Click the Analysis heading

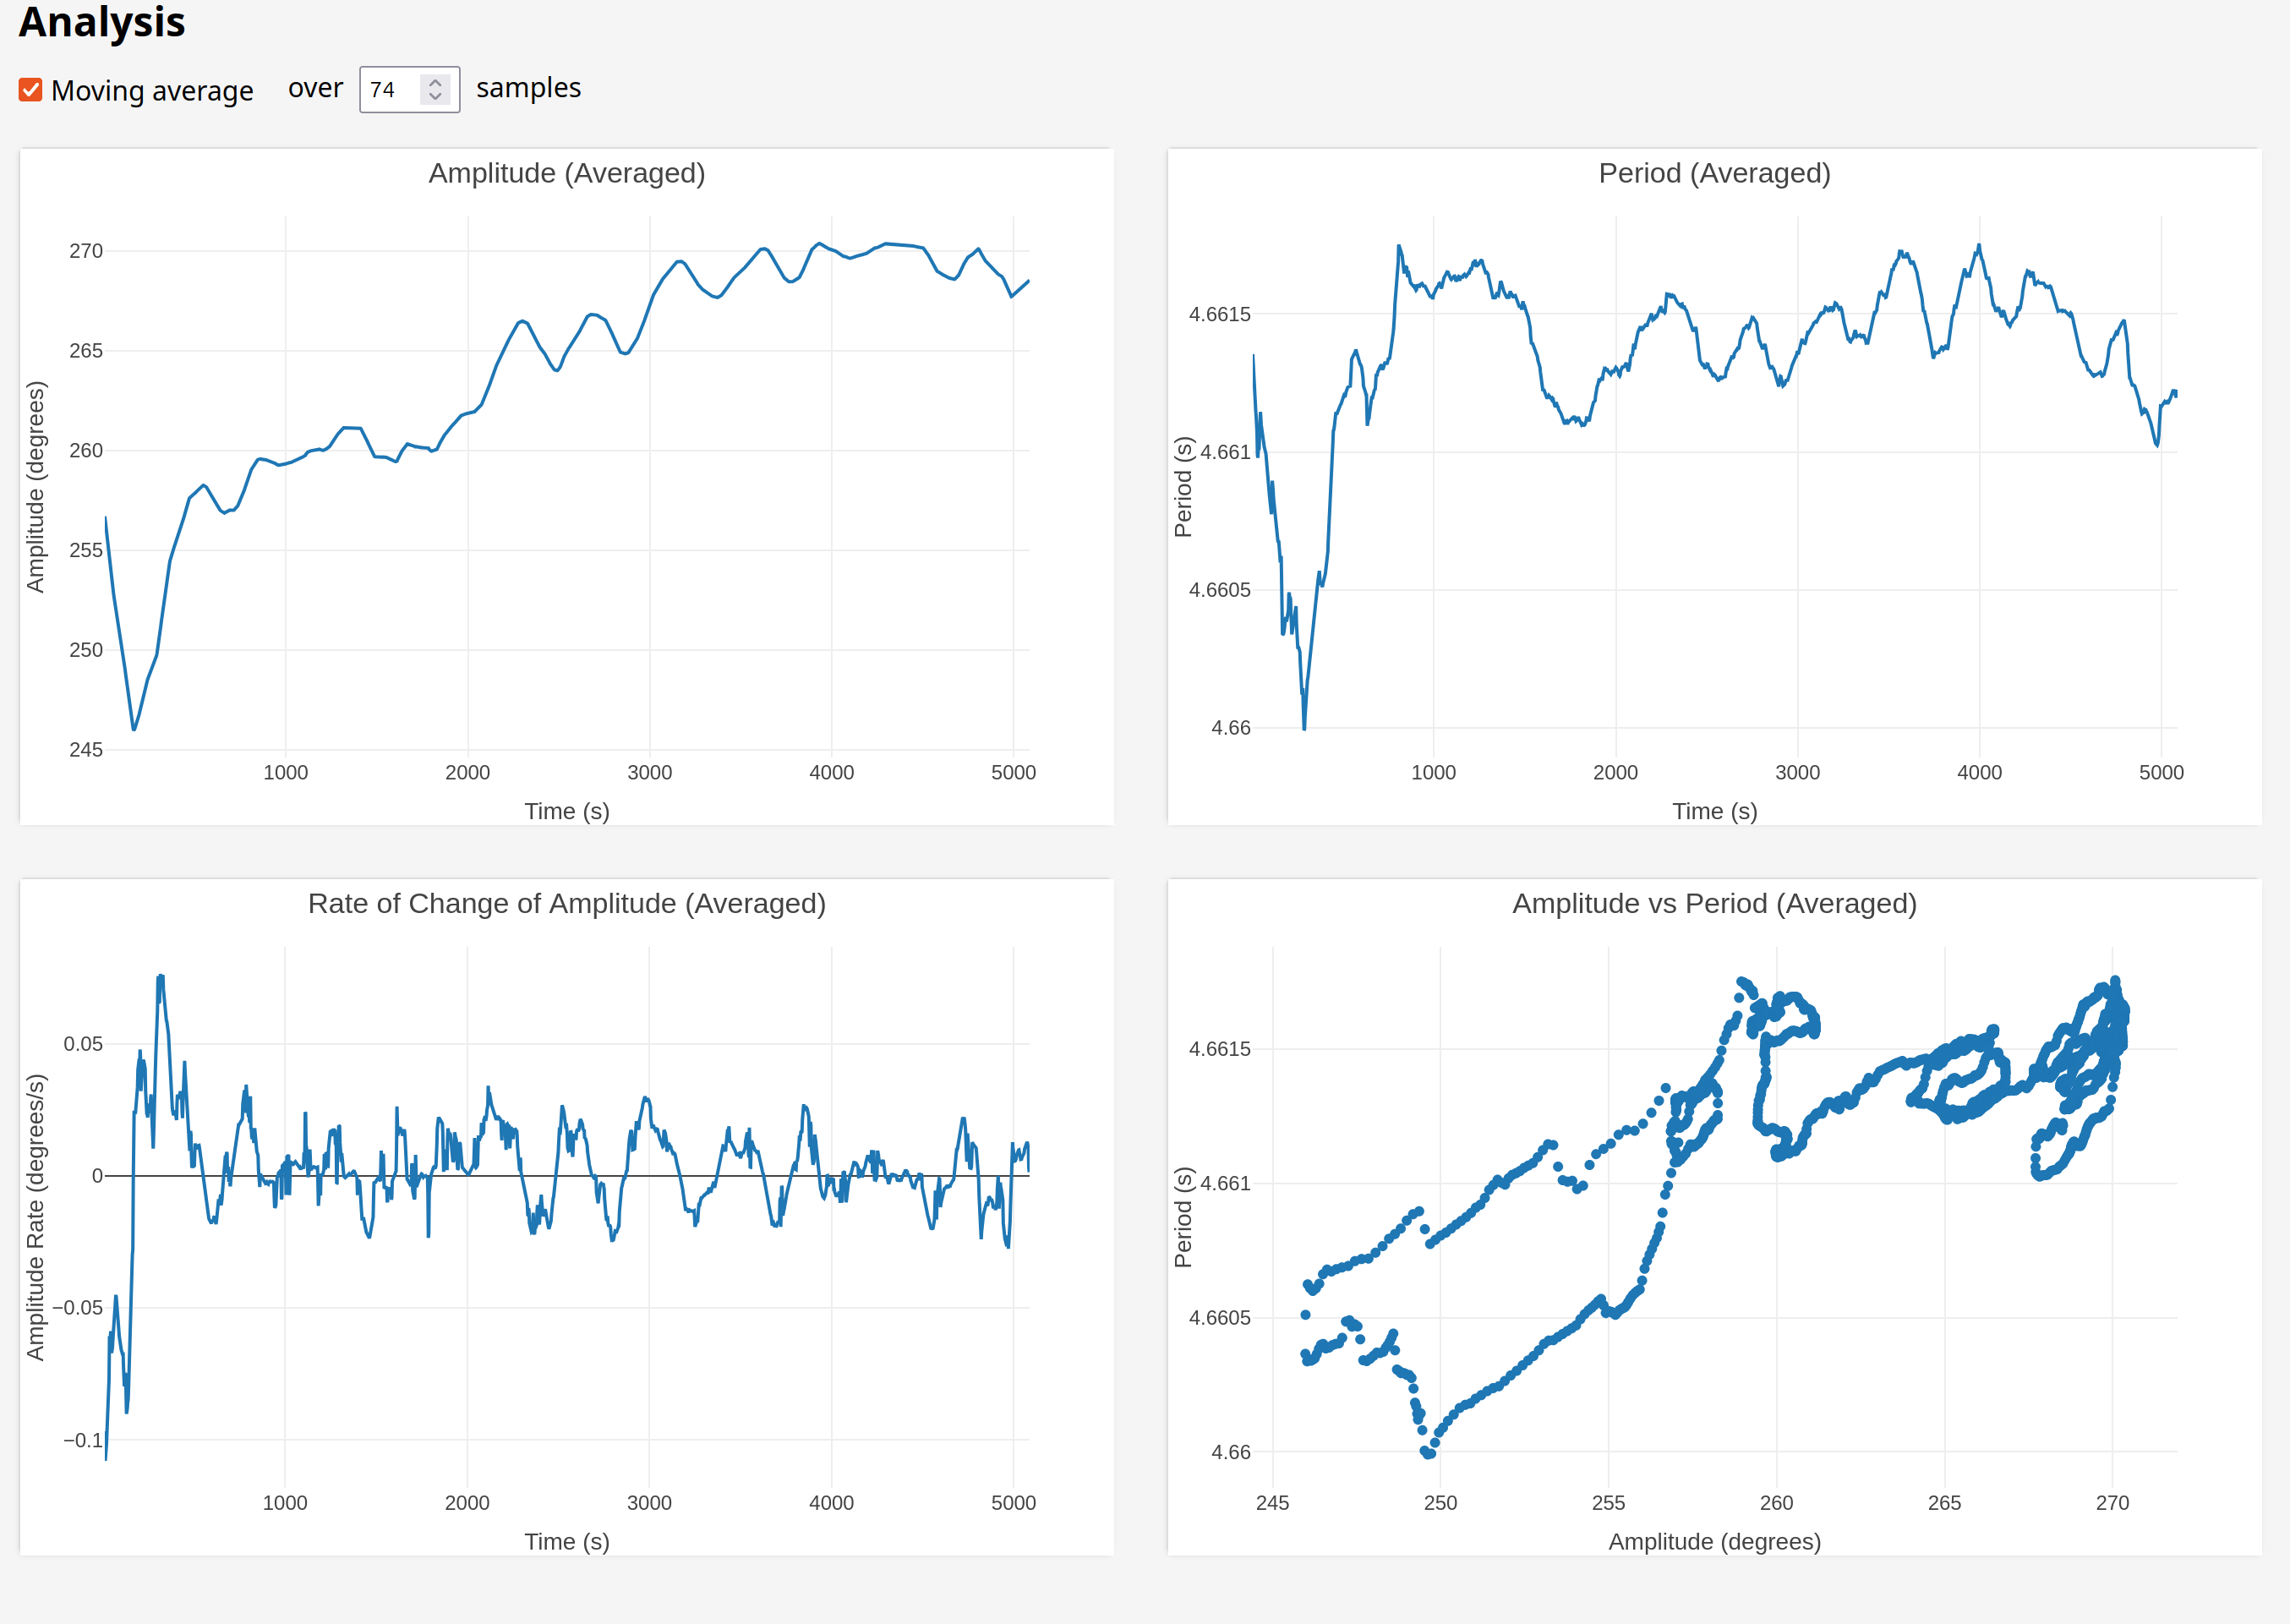point(102,22)
